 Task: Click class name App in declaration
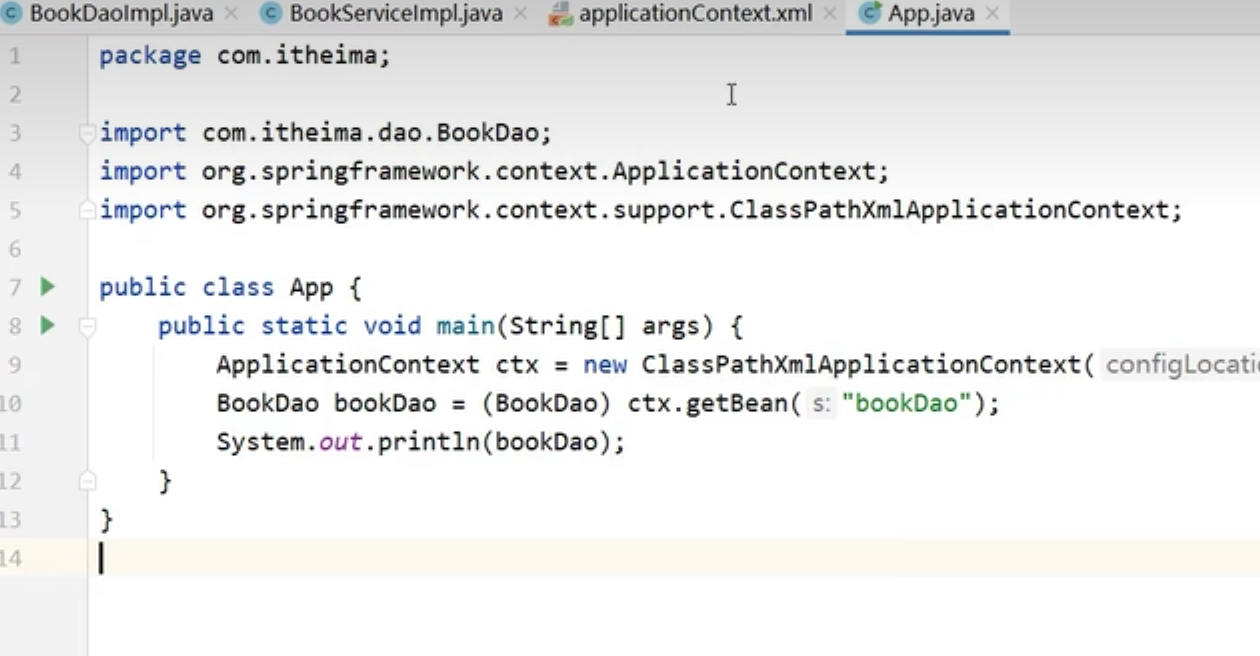click(311, 288)
